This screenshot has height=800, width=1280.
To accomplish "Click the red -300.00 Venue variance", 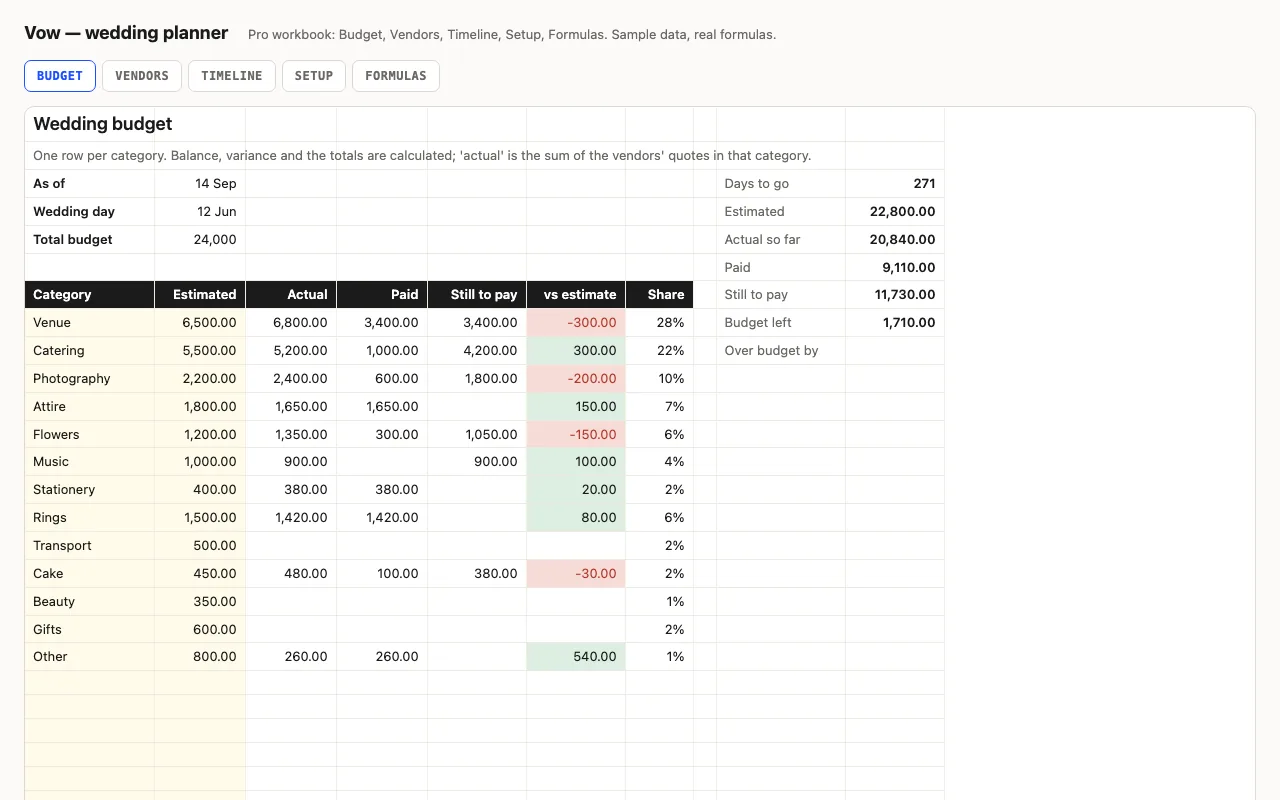I will 576,323.
